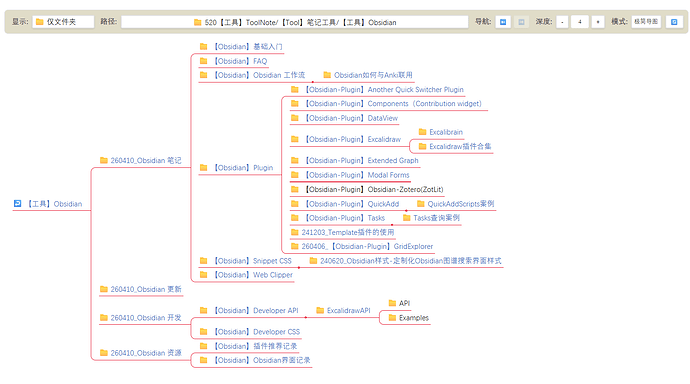Click the folder icon of 【Obsidian】Snippet CSS
The image size is (690, 384).
(x=203, y=260)
